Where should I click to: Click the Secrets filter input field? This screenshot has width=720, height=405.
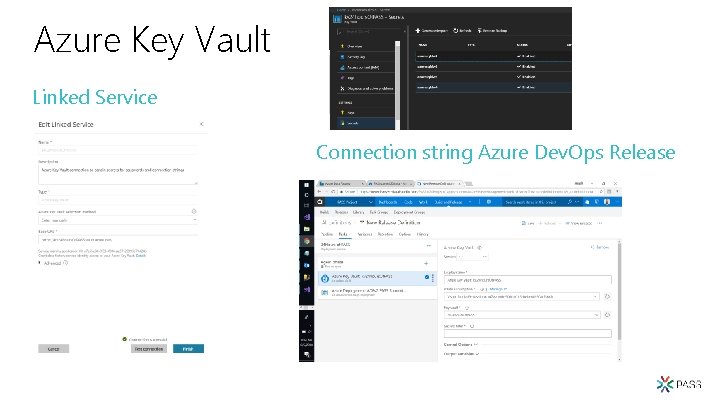point(528,333)
